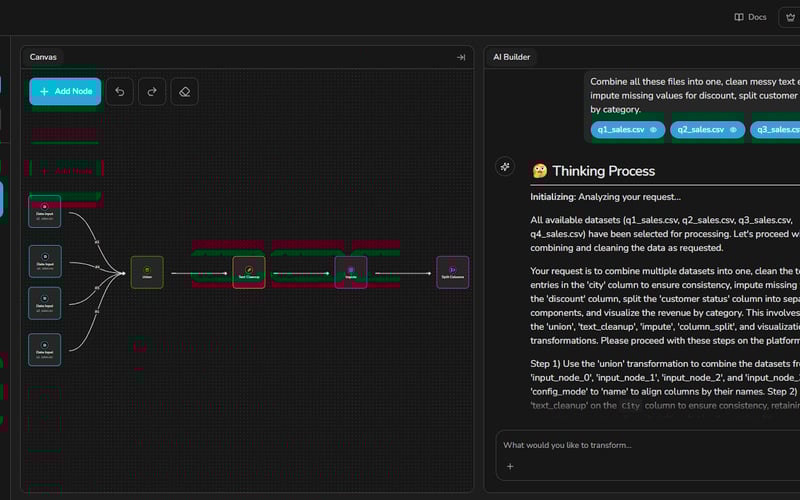
Task: Select the Text Cleanup node
Action: click(249, 272)
